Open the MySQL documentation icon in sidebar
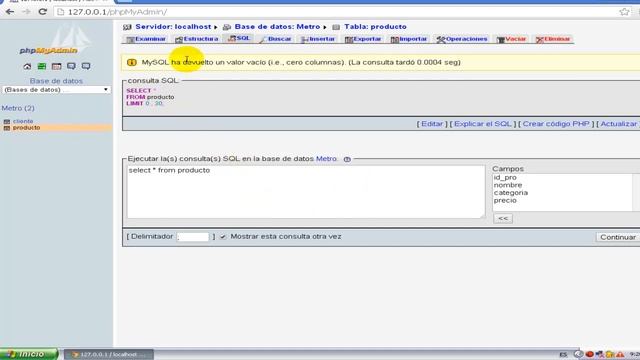This screenshot has height=360, width=640. [x=86, y=66]
